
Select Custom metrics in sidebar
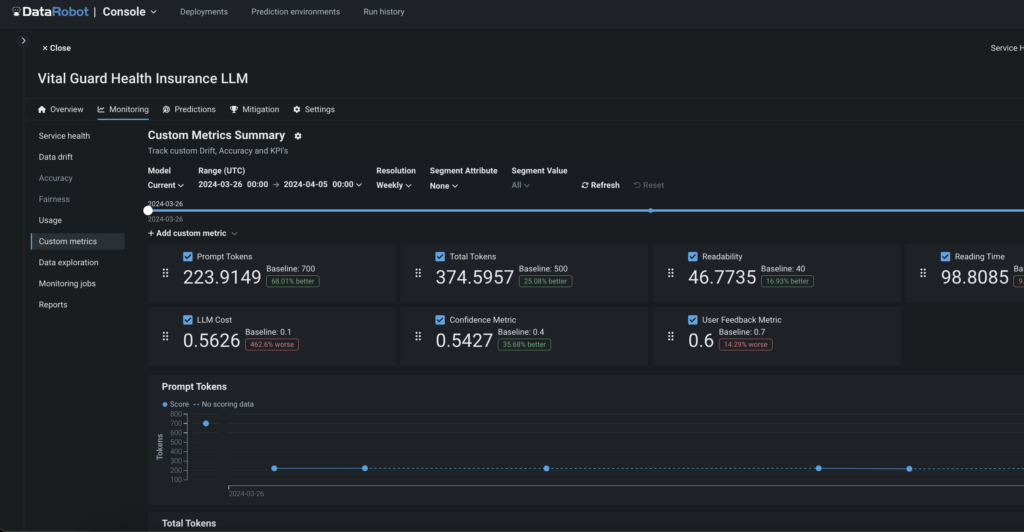coord(78,242)
